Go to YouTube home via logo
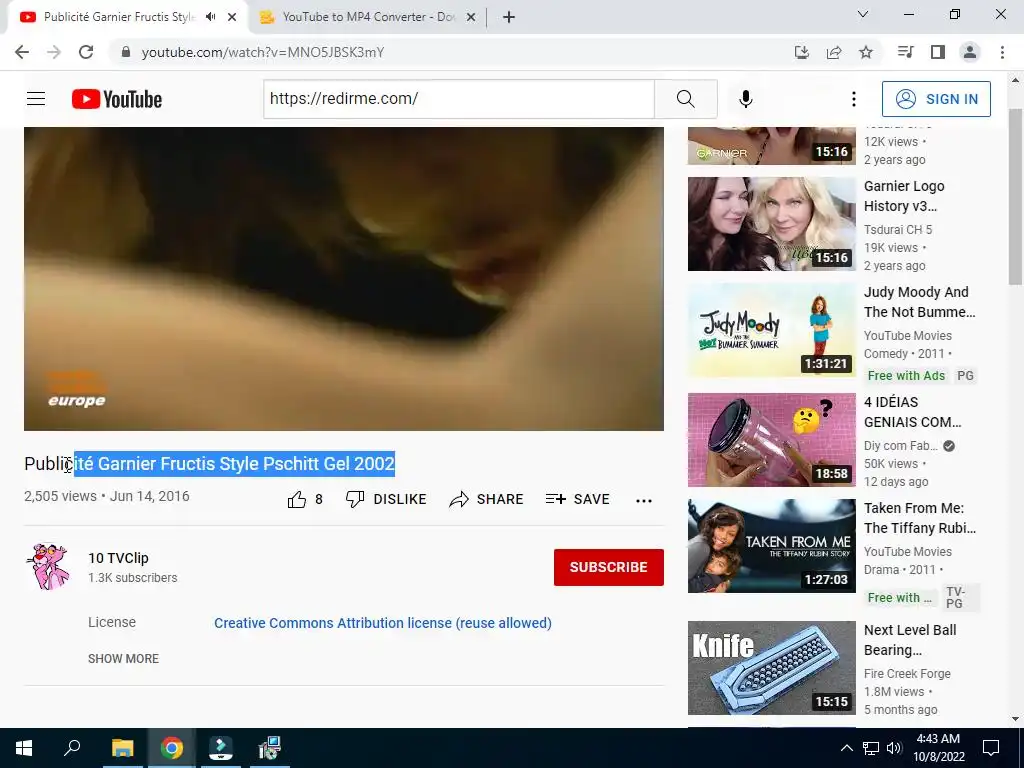Screen dimensions: 1024x768 pos(117,99)
